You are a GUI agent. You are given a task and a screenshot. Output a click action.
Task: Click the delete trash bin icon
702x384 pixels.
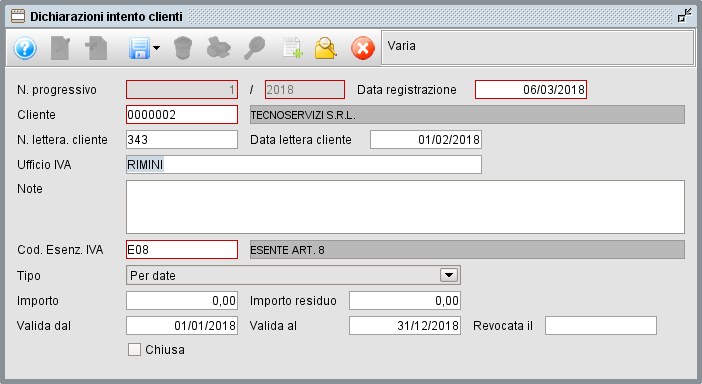click(x=183, y=48)
